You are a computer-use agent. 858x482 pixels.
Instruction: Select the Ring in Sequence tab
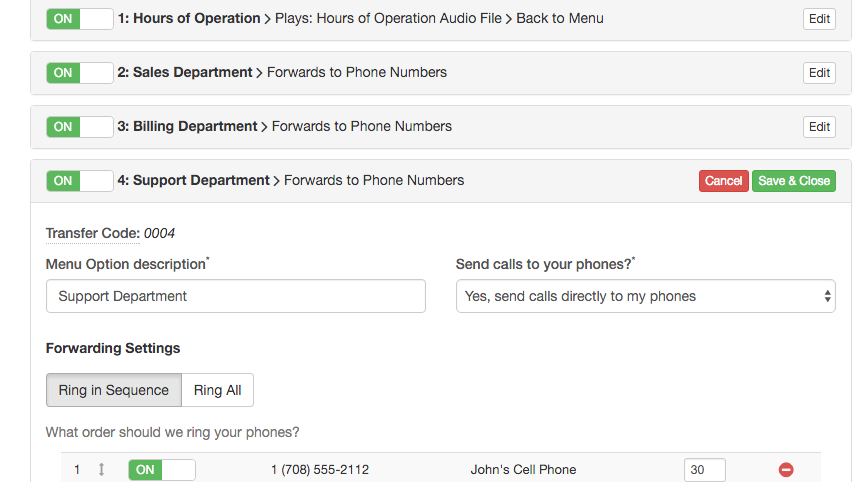pos(114,390)
